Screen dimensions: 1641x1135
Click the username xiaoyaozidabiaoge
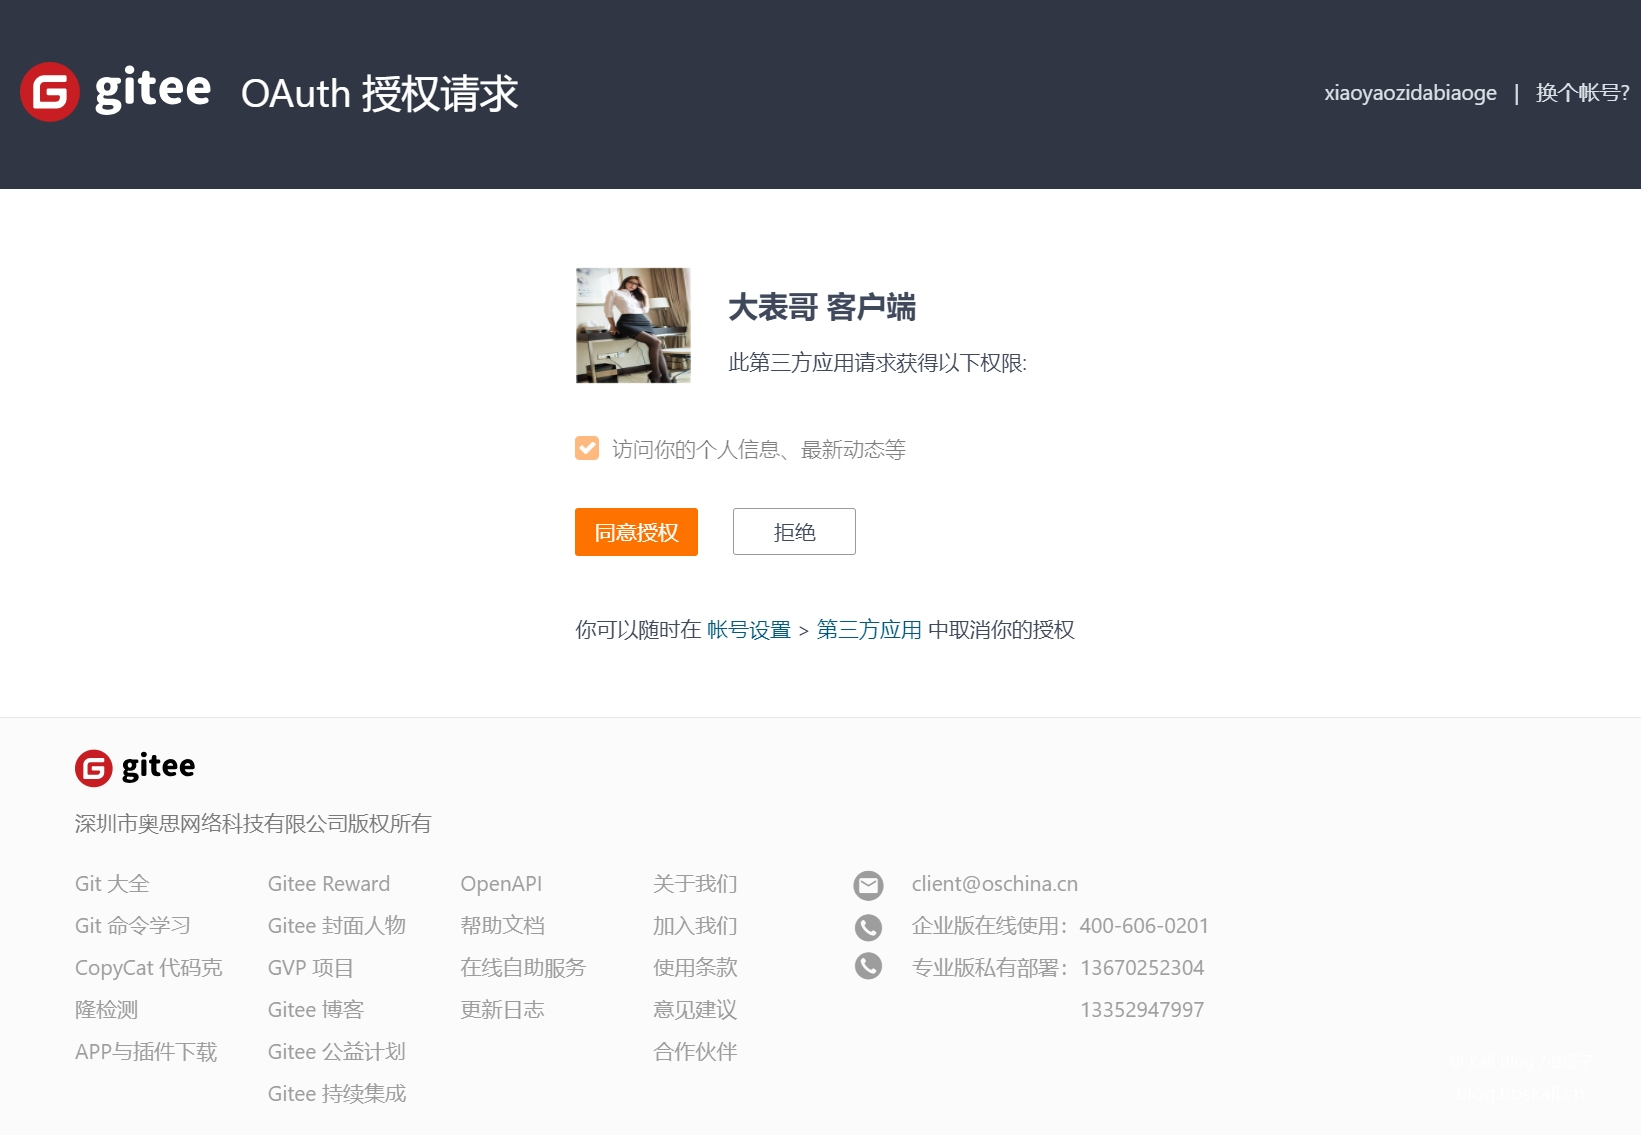pyautogui.click(x=1410, y=93)
